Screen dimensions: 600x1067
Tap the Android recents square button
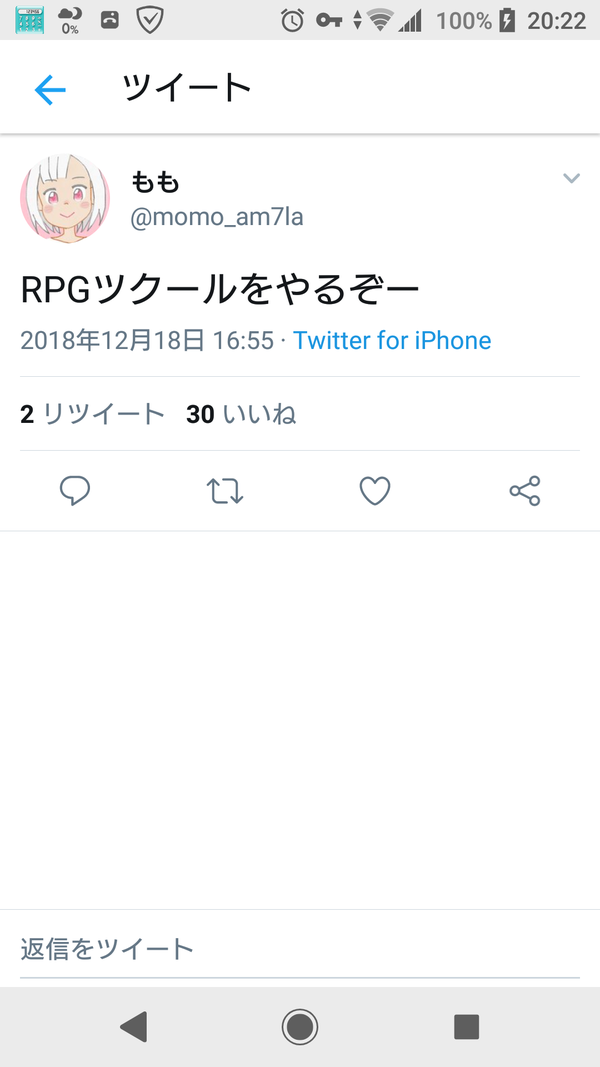click(x=467, y=1026)
